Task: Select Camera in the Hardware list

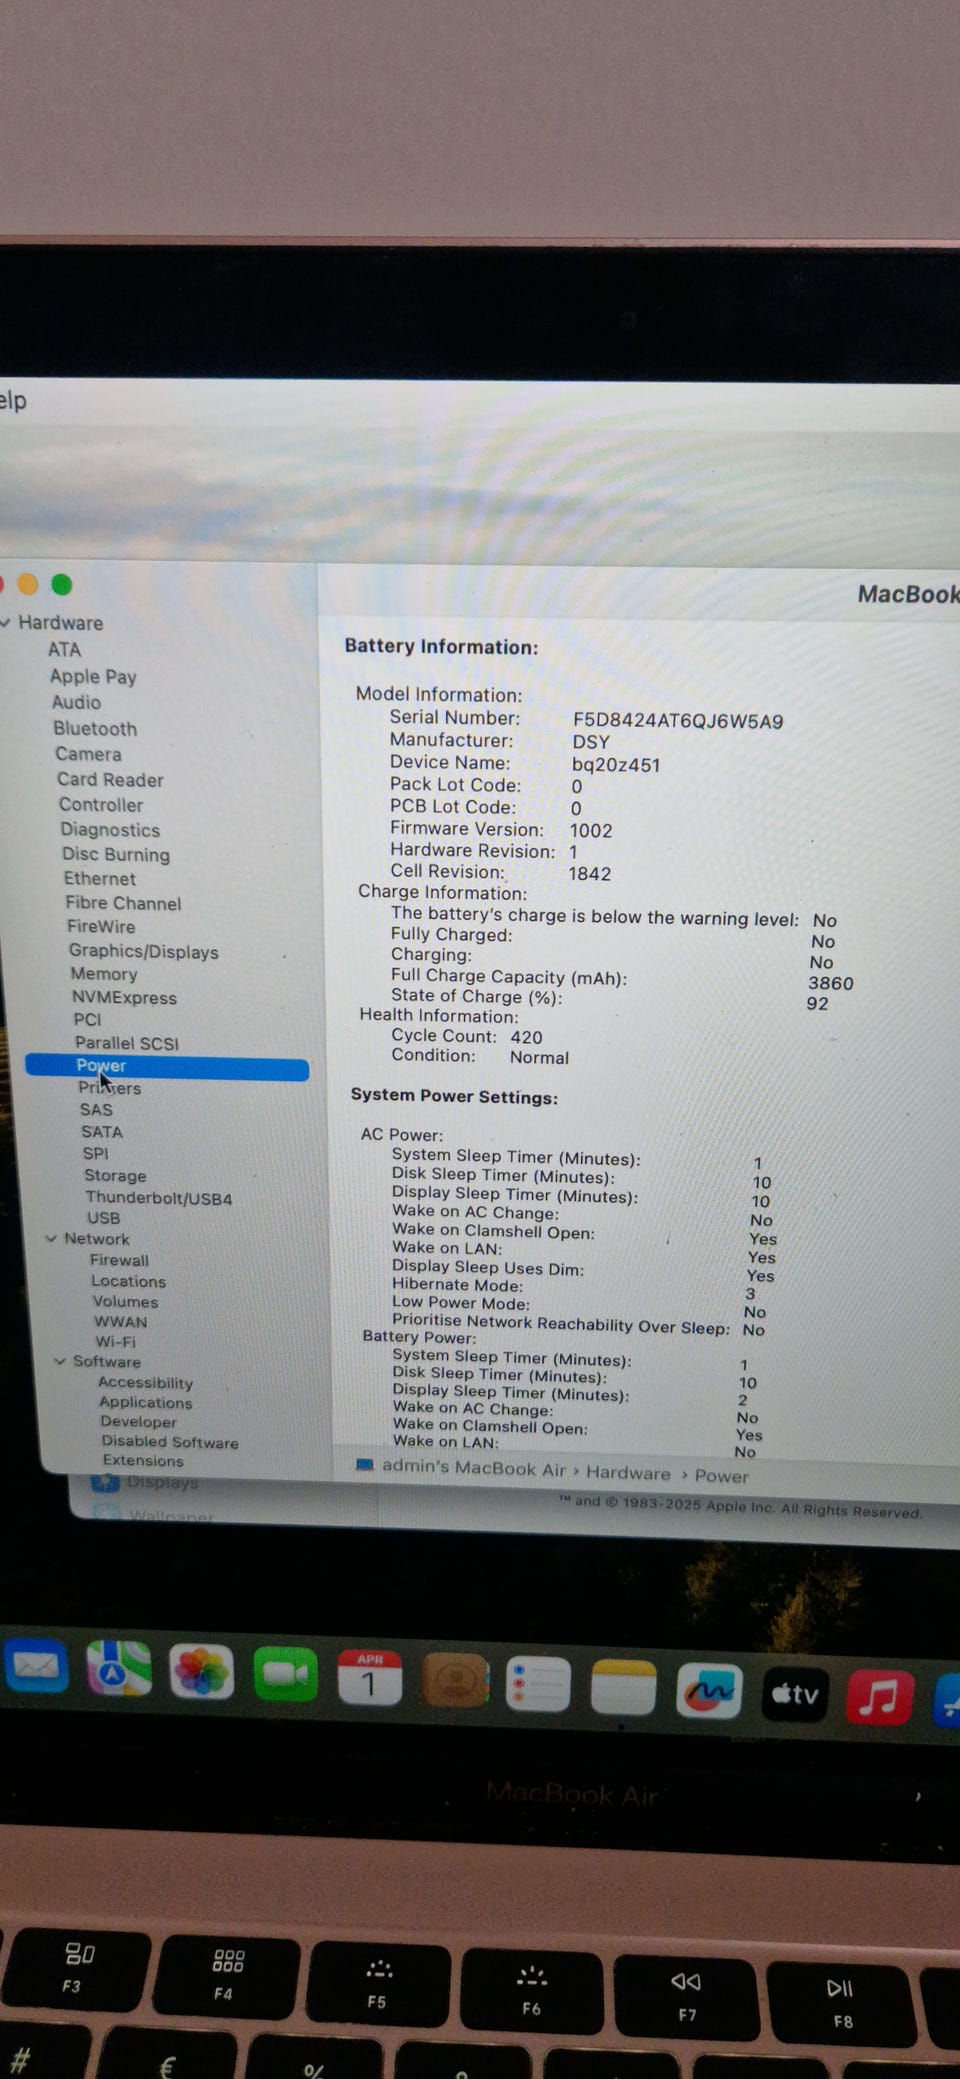Action: (88, 754)
